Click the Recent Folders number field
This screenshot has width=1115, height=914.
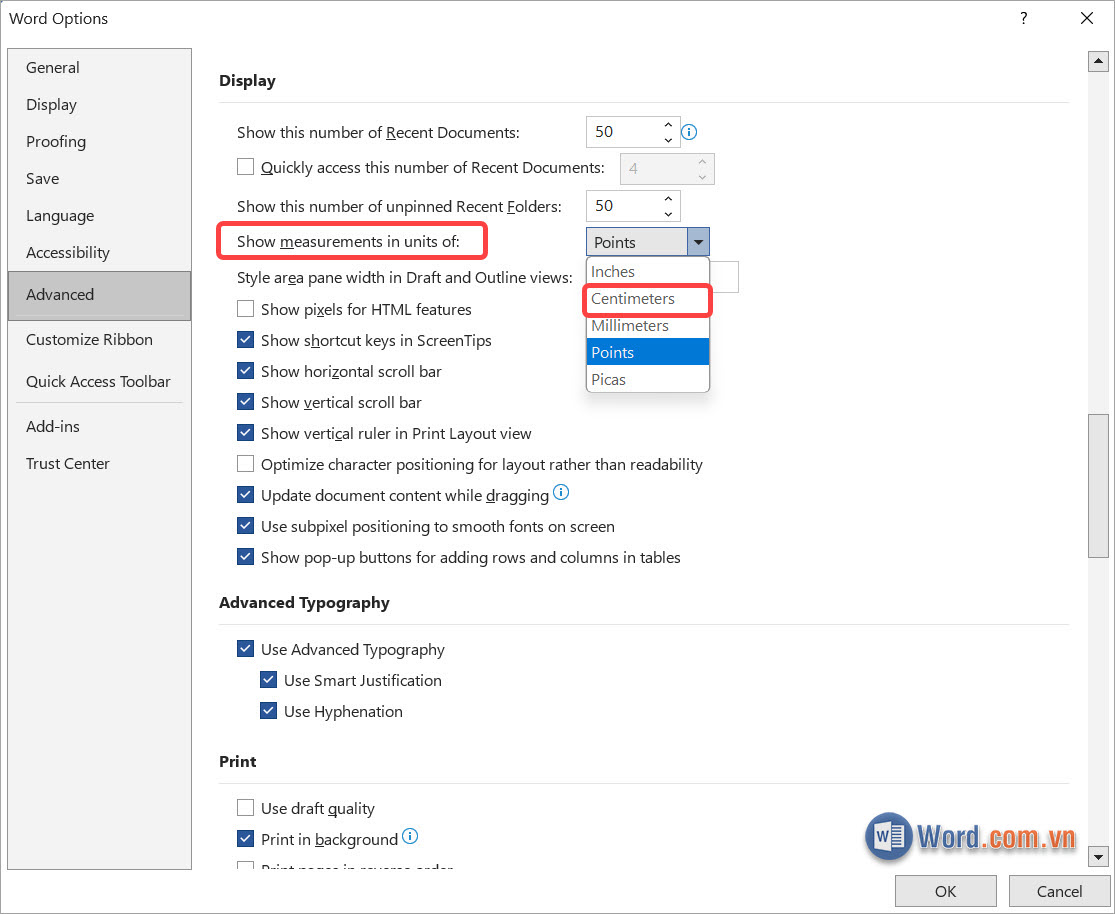click(x=620, y=206)
